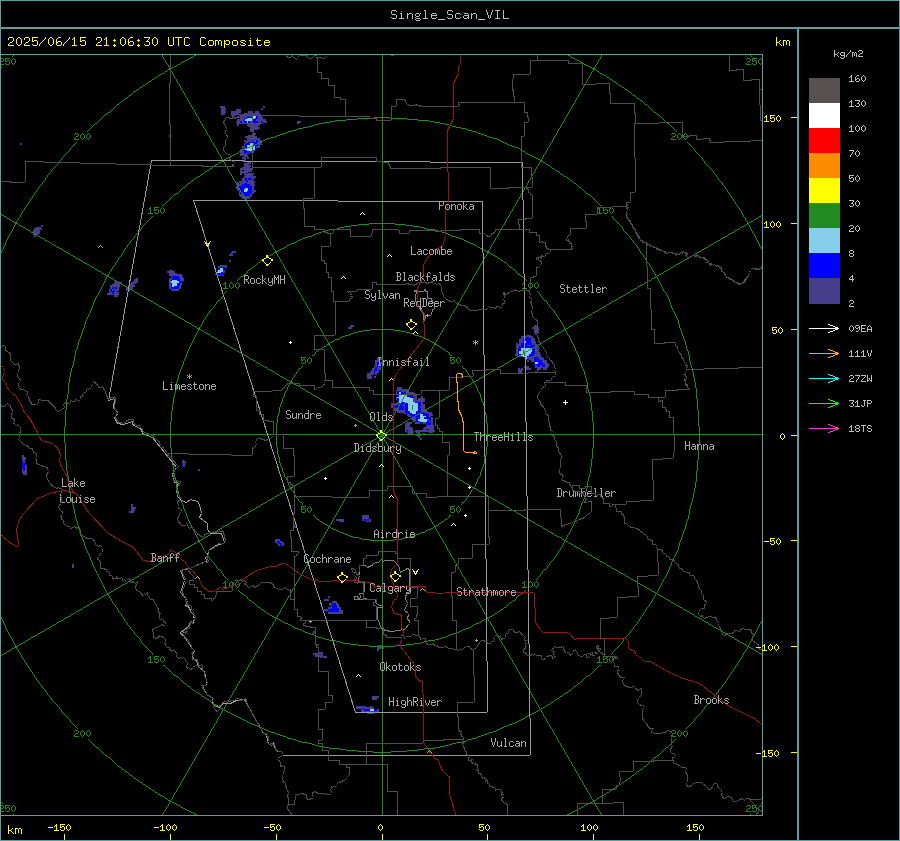This screenshot has width=900, height=841.
Task: Click the 70 value on the color scale
Action: tap(854, 153)
